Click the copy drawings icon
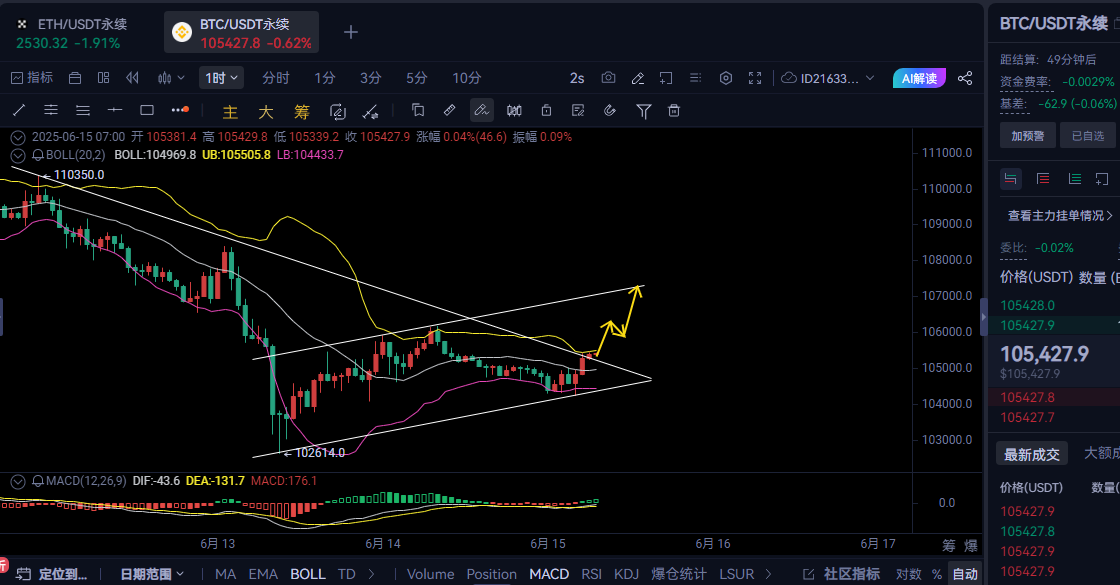 [x=418, y=110]
